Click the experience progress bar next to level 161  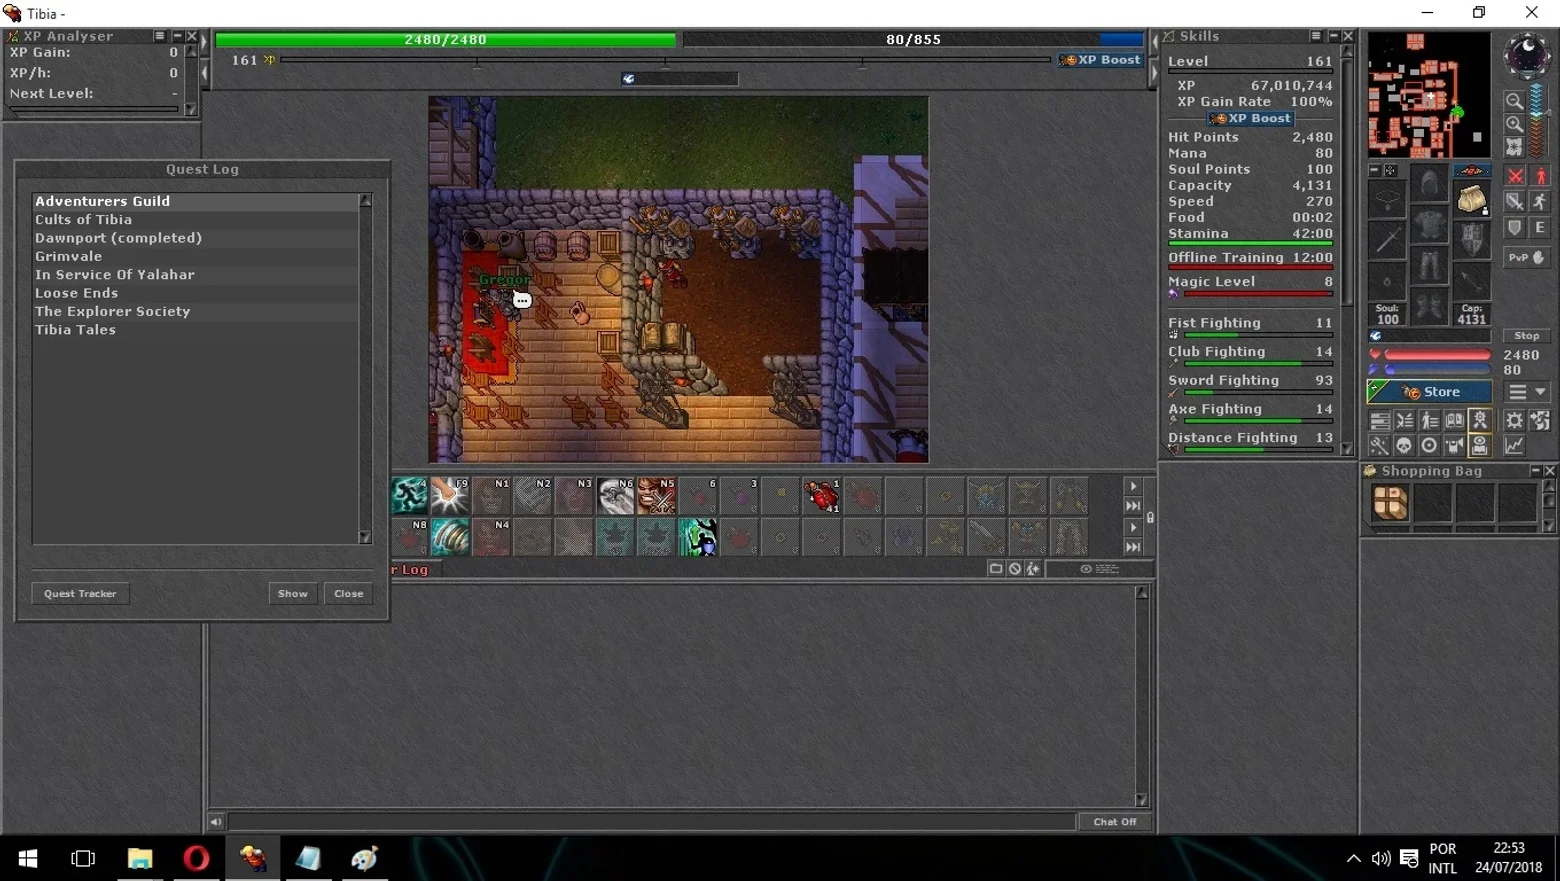(665, 60)
